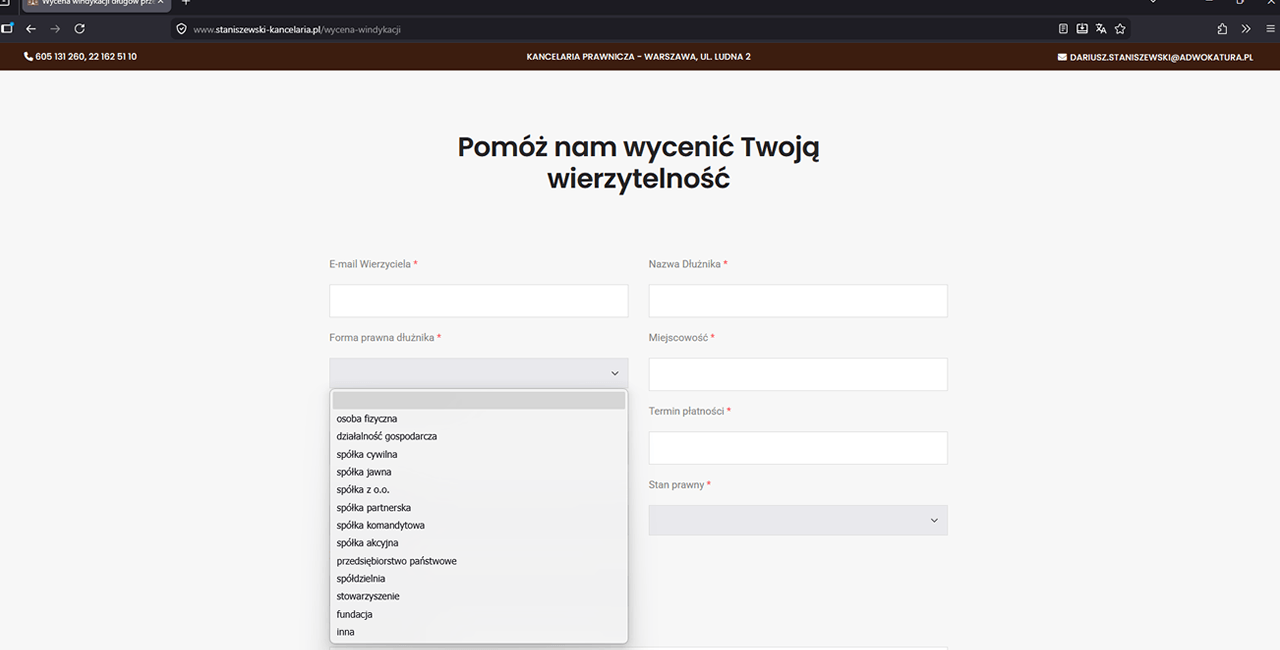The image size is (1280, 650).
Task: Open a new browser tab
Action: click(x=185, y=3)
